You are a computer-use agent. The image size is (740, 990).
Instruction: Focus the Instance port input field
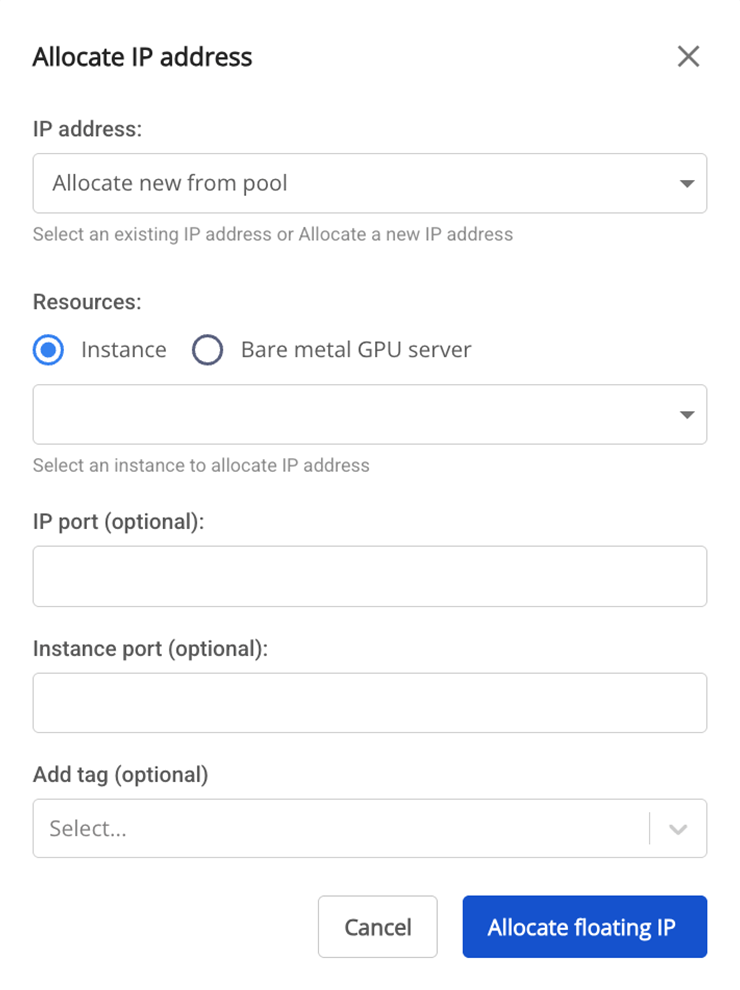(369, 703)
